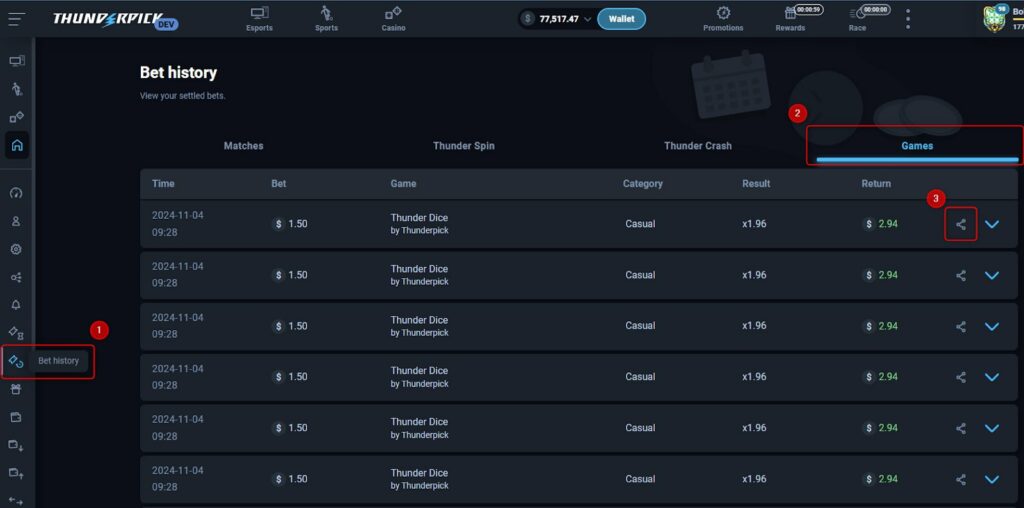Share the fifth bet in the list
The height and width of the screenshot is (508, 1024).
(961, 428)
